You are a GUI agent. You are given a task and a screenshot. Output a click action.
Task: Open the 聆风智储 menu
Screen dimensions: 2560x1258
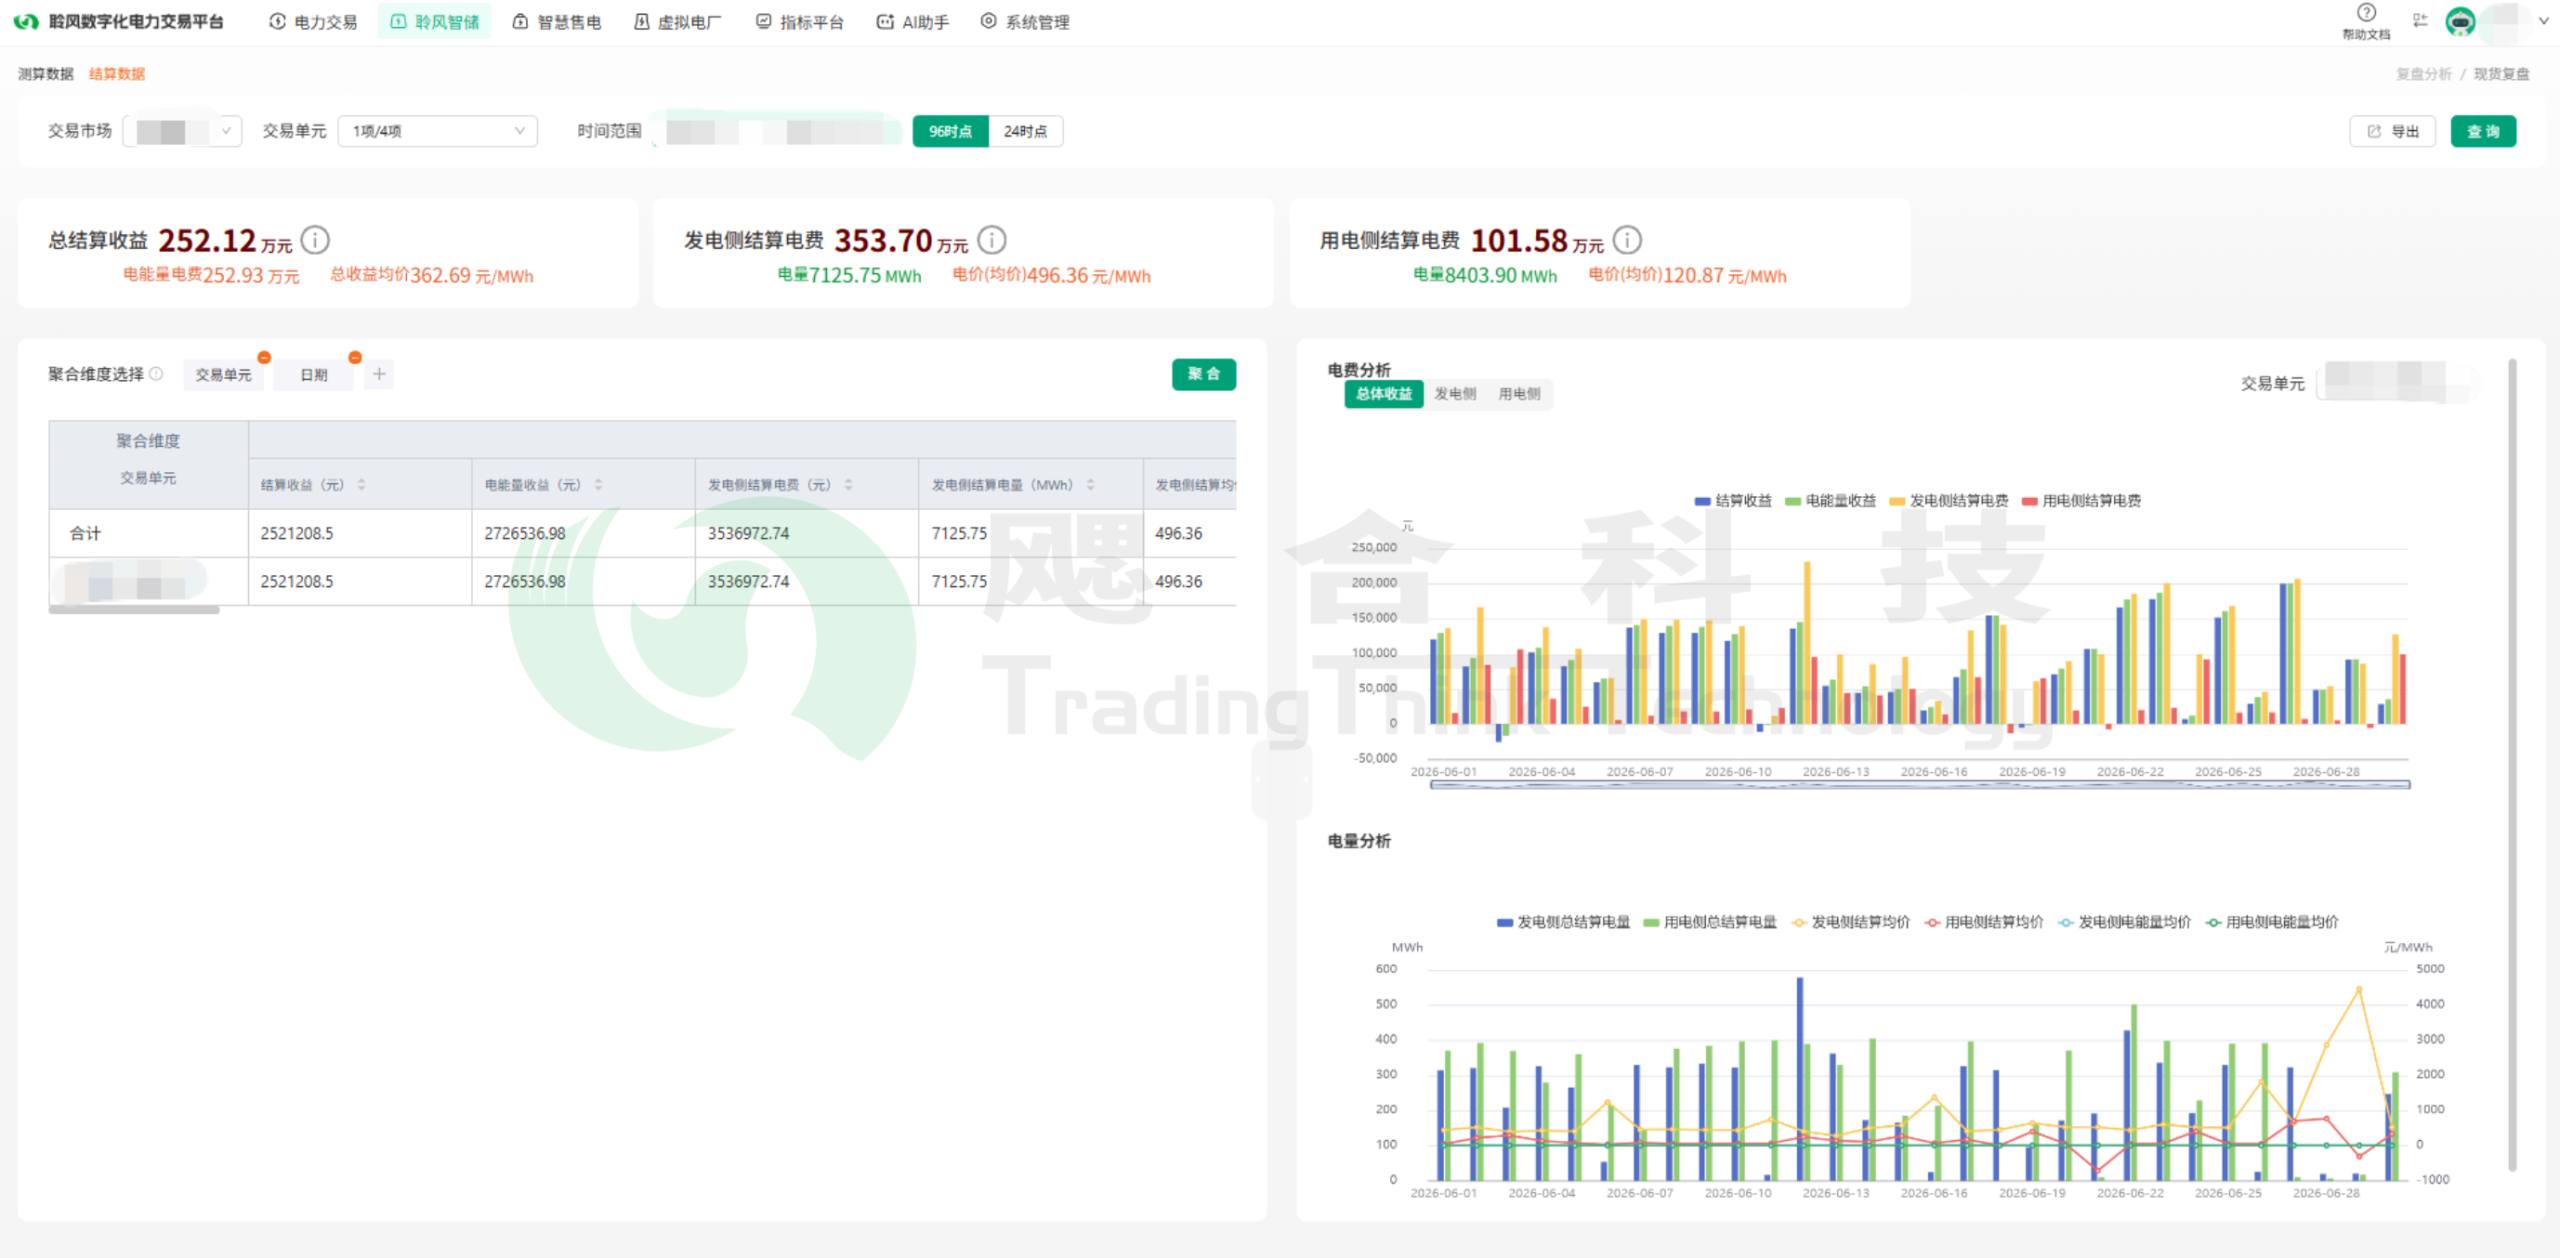click(x=434, y=22)
